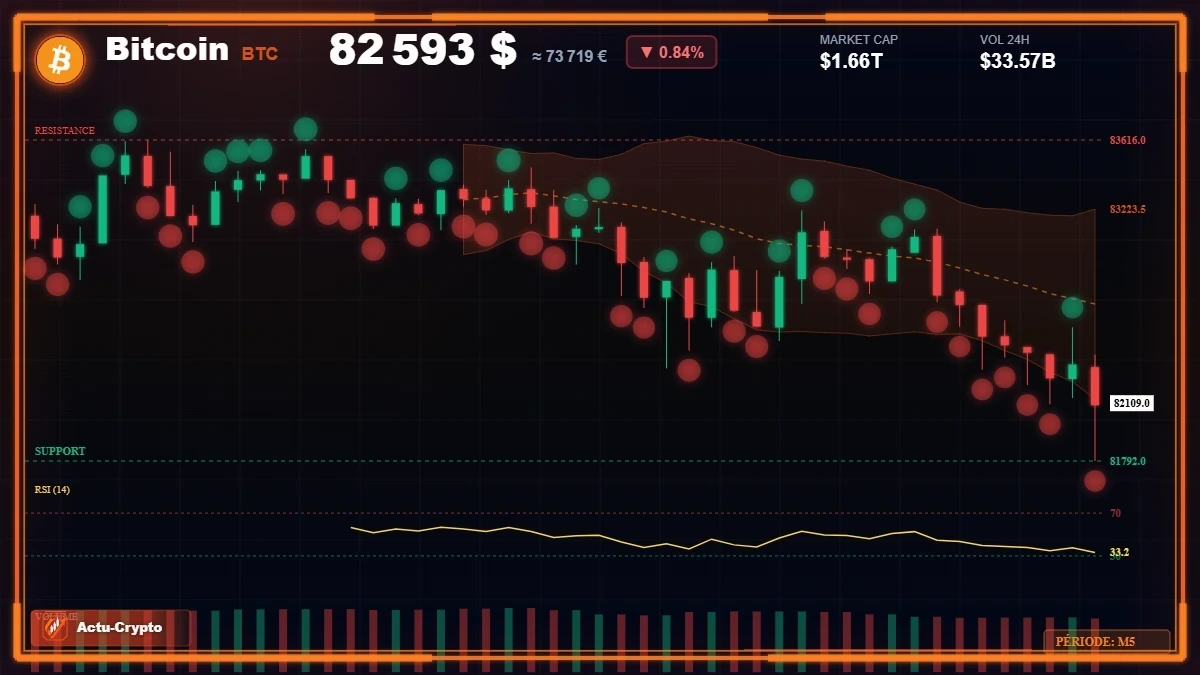Click the 81792.0 support price
Image resolution: width=1200 pixels, height=675 pixels.
point(1128,461)
